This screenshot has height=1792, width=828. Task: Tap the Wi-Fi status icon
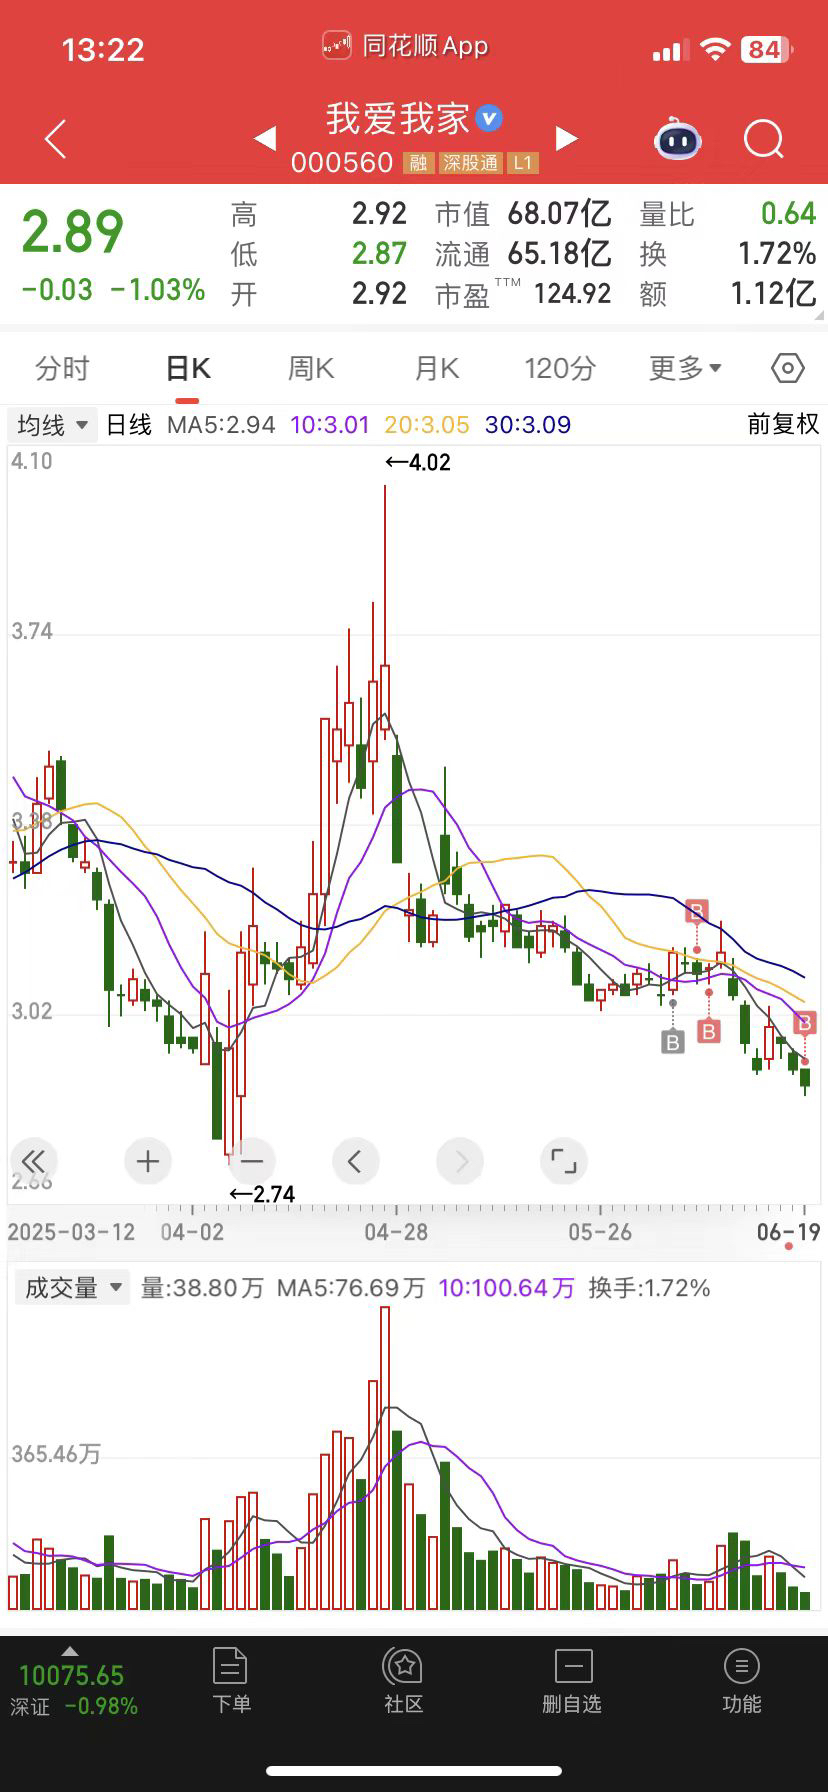click(x=714, y=49)
